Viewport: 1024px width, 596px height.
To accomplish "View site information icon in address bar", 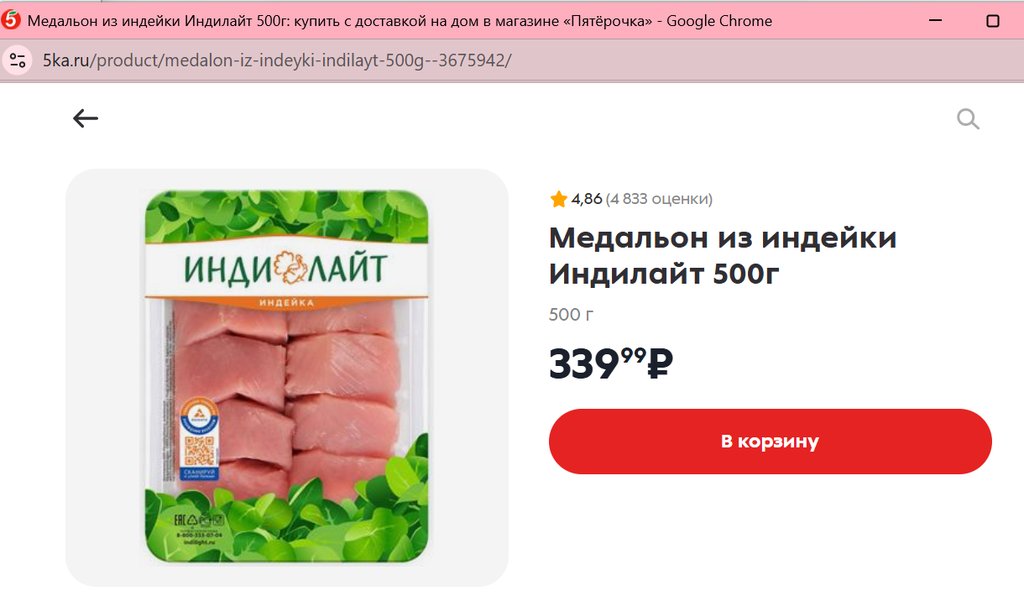I will (18, 61).
